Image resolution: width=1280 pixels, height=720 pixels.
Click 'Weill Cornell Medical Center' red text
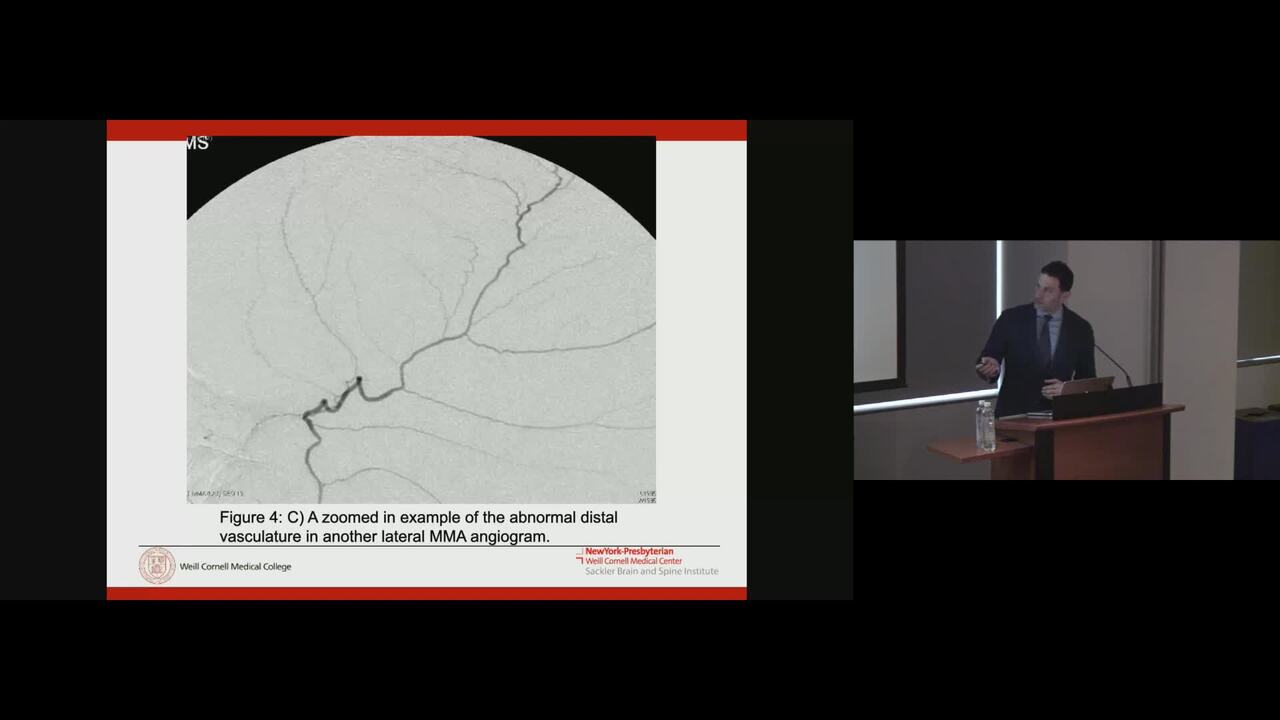(634, 561)
